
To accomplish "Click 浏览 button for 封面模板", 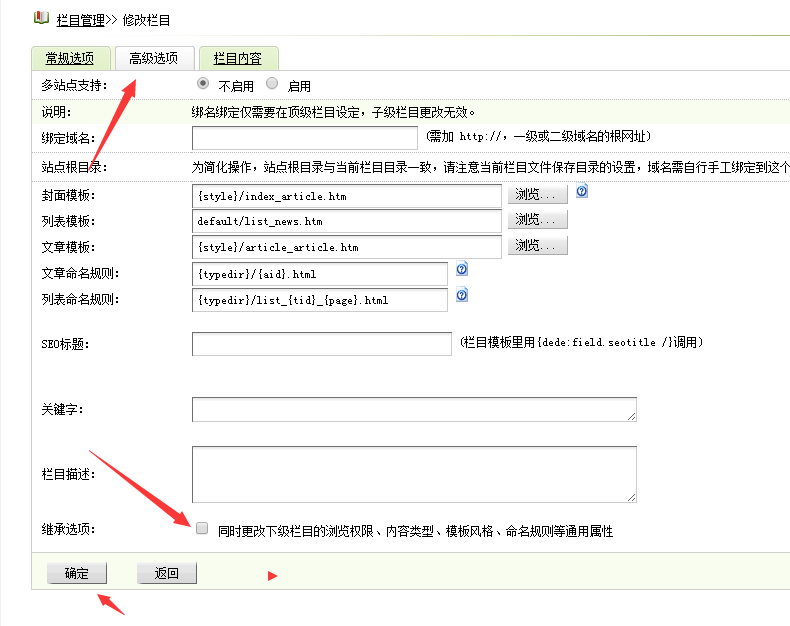I will point(540,194).
